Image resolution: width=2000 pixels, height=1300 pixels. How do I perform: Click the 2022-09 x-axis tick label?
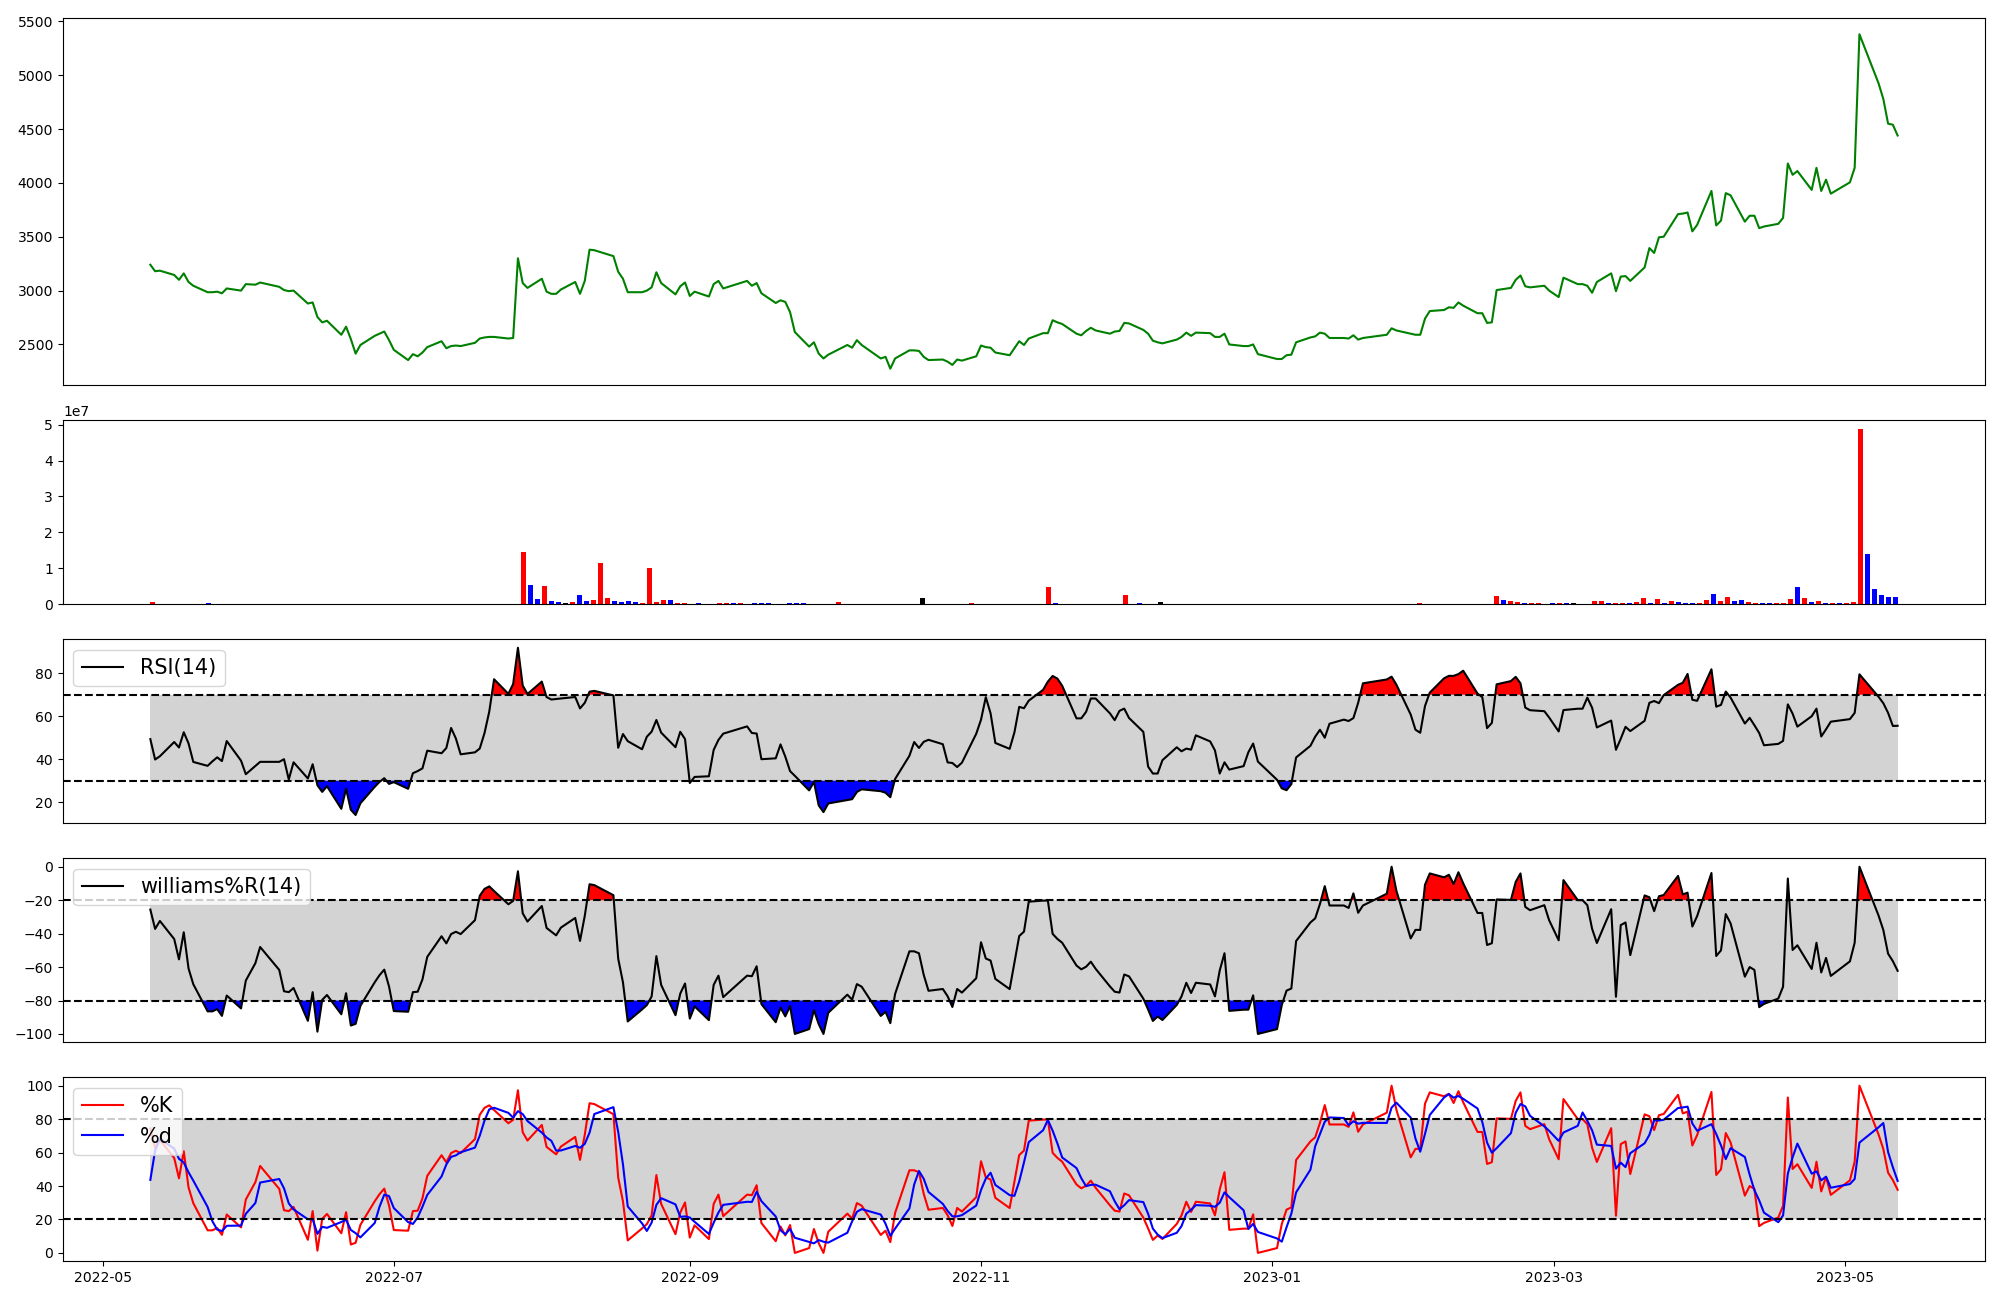[690, 1277]
